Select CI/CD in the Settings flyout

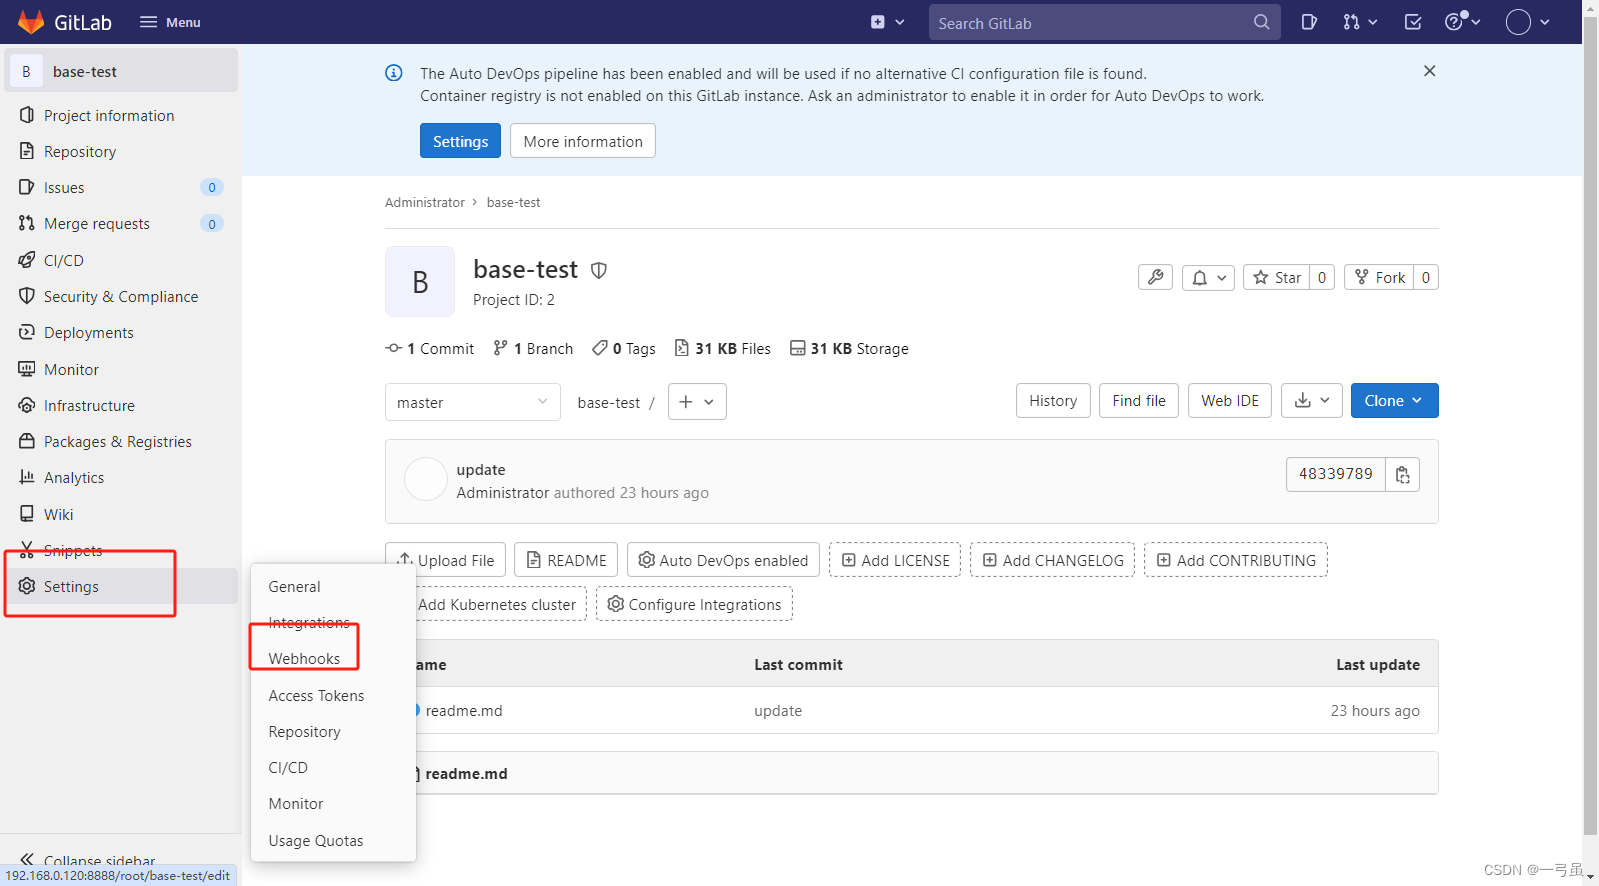288,767
